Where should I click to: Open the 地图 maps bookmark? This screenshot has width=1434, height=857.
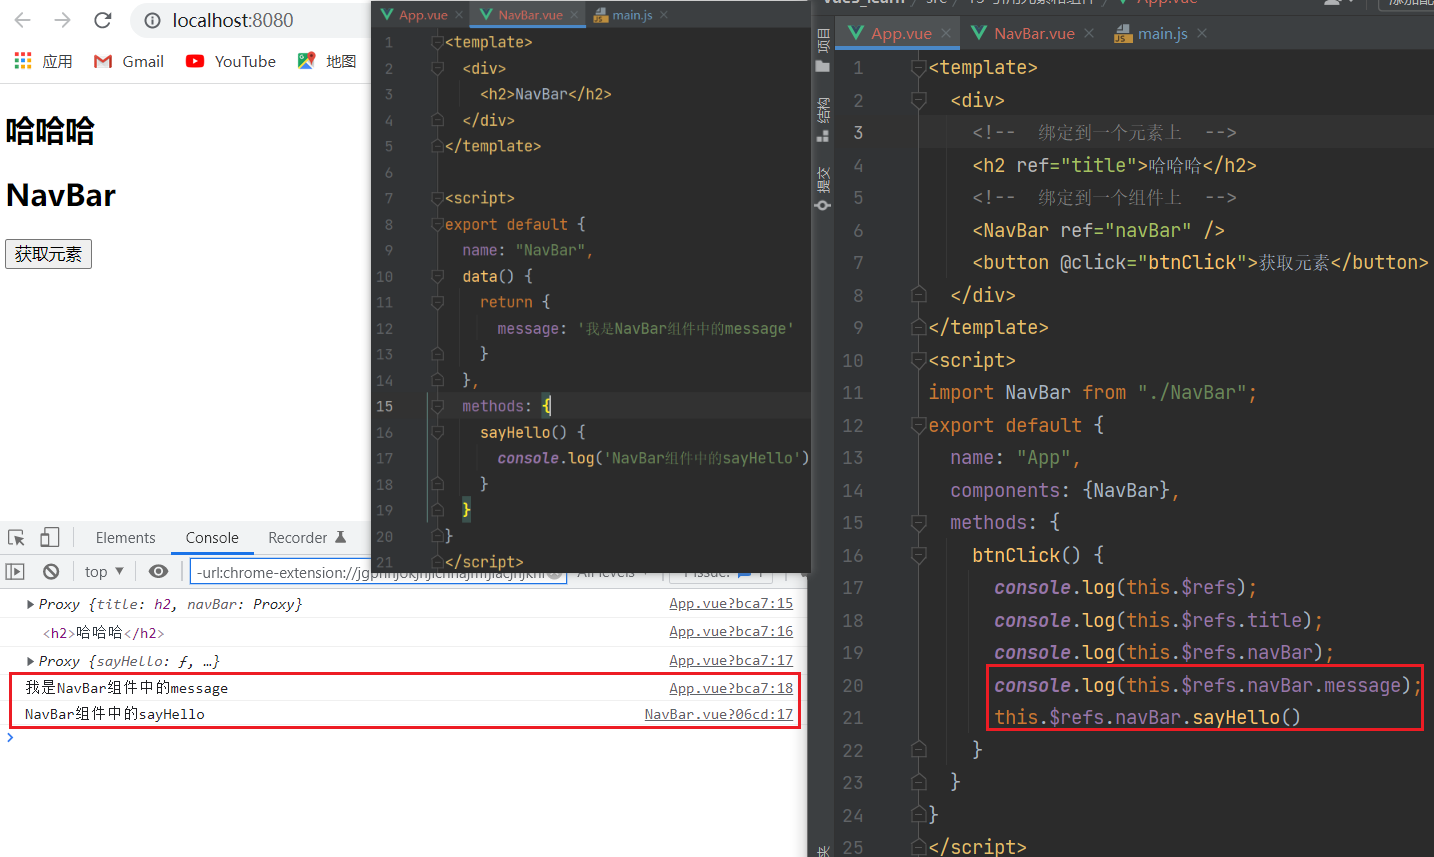click(327, 61)
